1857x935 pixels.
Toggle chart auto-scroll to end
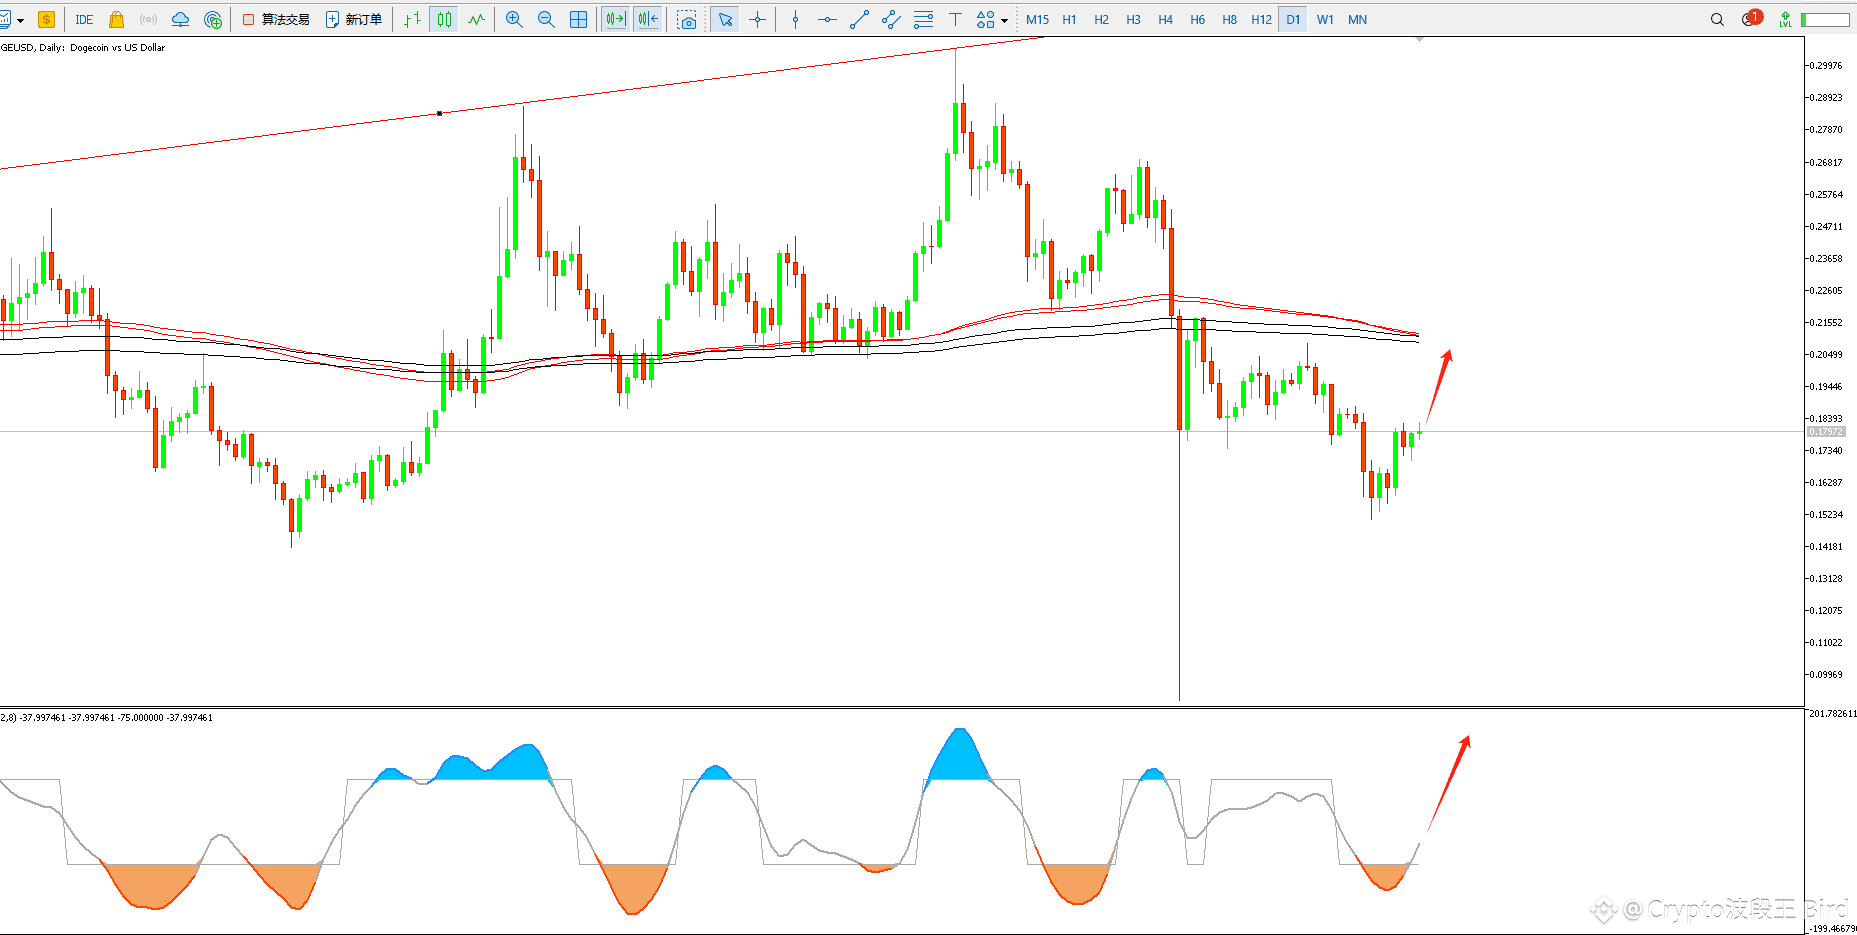(x=616, y=19)
